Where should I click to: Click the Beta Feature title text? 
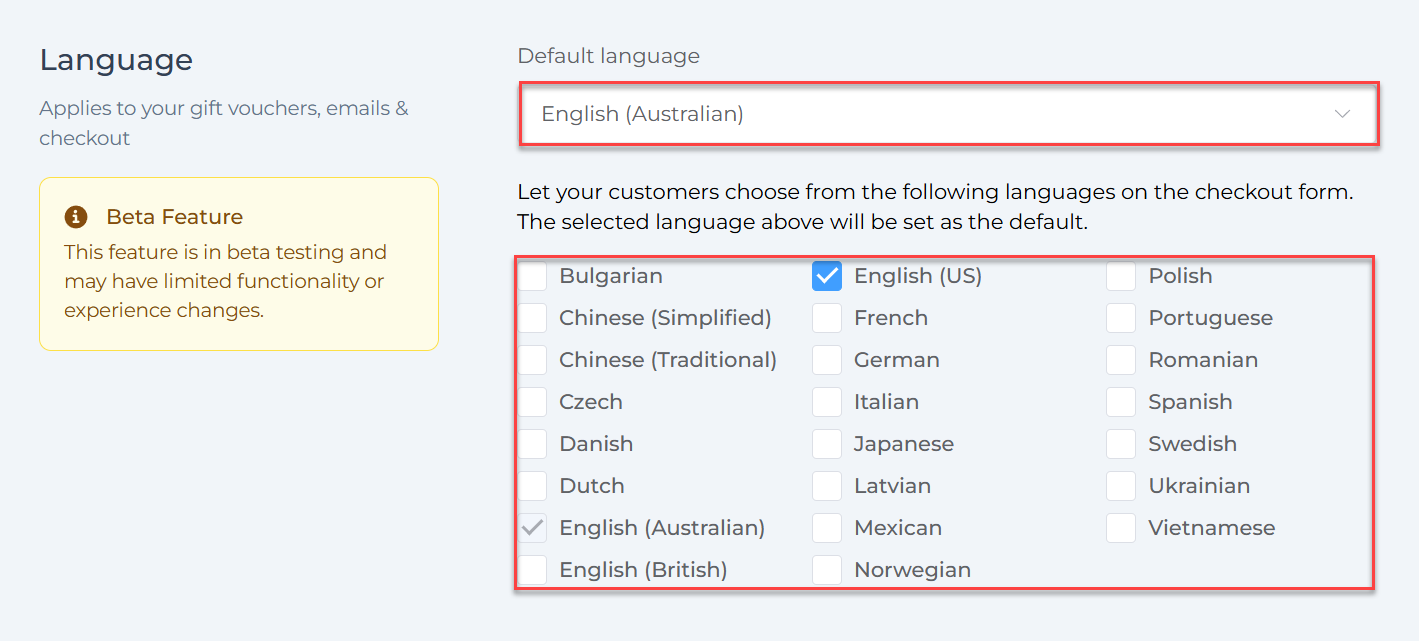175,217
